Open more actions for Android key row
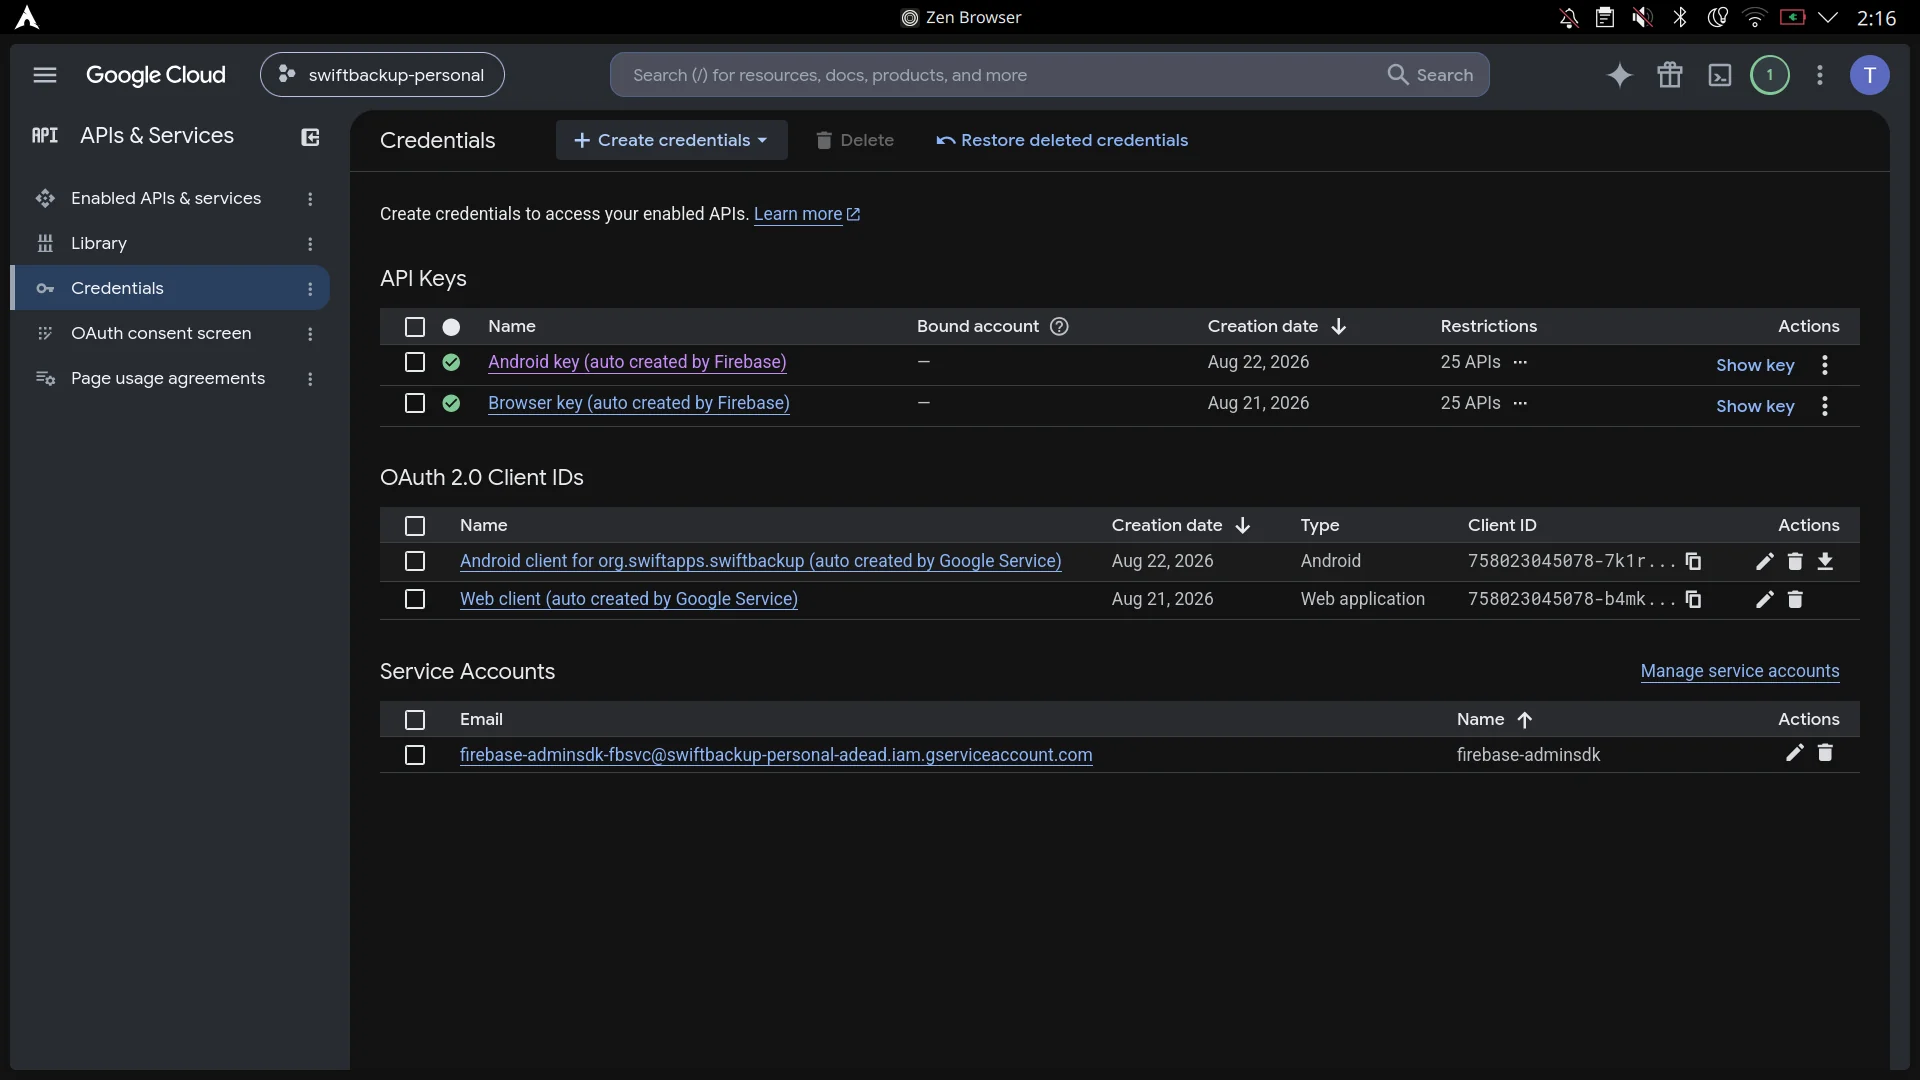This screenshot has height=1080, width=1920. pos(1825,365)
